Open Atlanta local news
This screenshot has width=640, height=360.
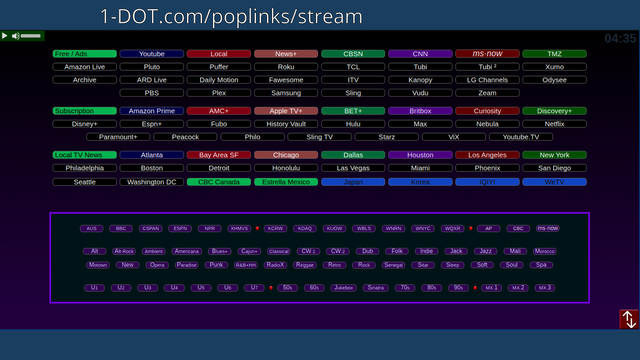[151, 155]
